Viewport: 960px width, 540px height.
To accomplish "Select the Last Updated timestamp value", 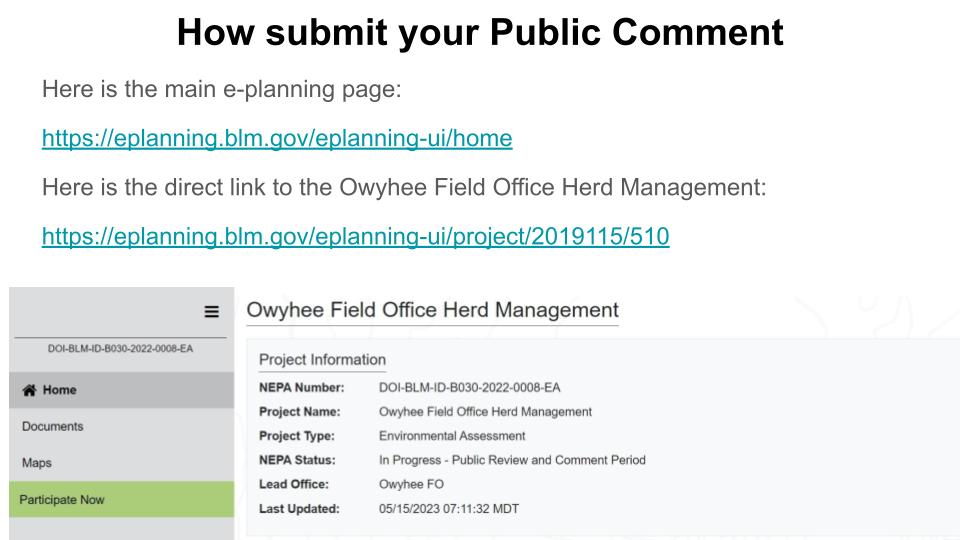I will 449,509.
